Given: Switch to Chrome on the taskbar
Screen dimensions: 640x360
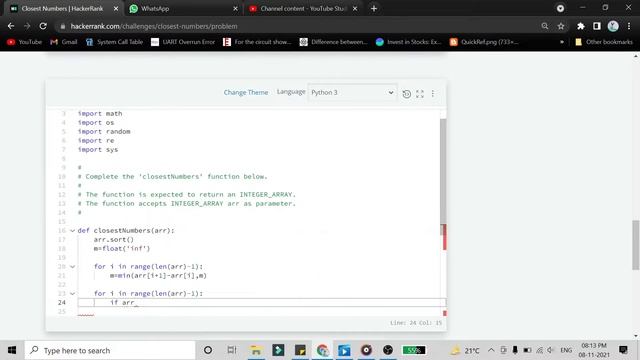Looking at the screenshot, I should pos(322,350).
